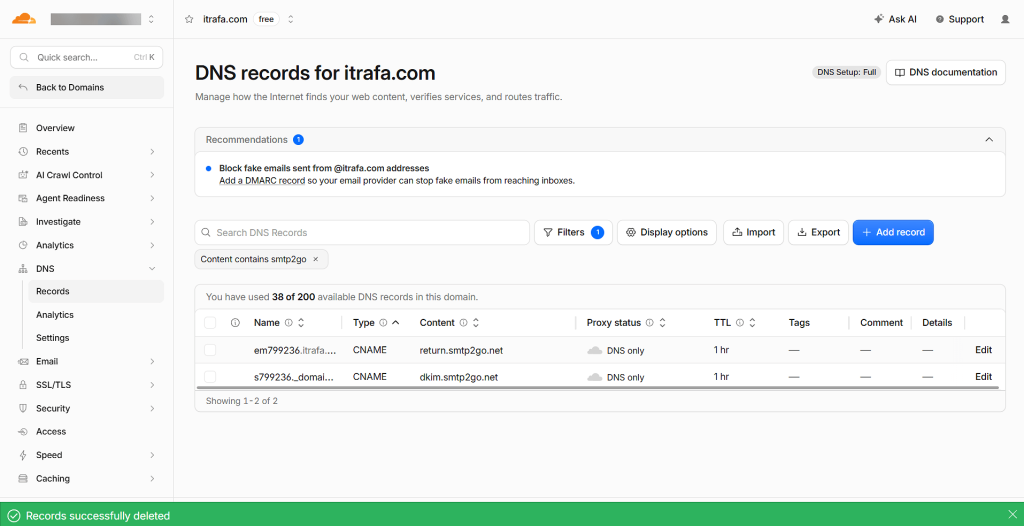Collapse the Recommendations panel
1024x526 pixels.
[989, 140]
